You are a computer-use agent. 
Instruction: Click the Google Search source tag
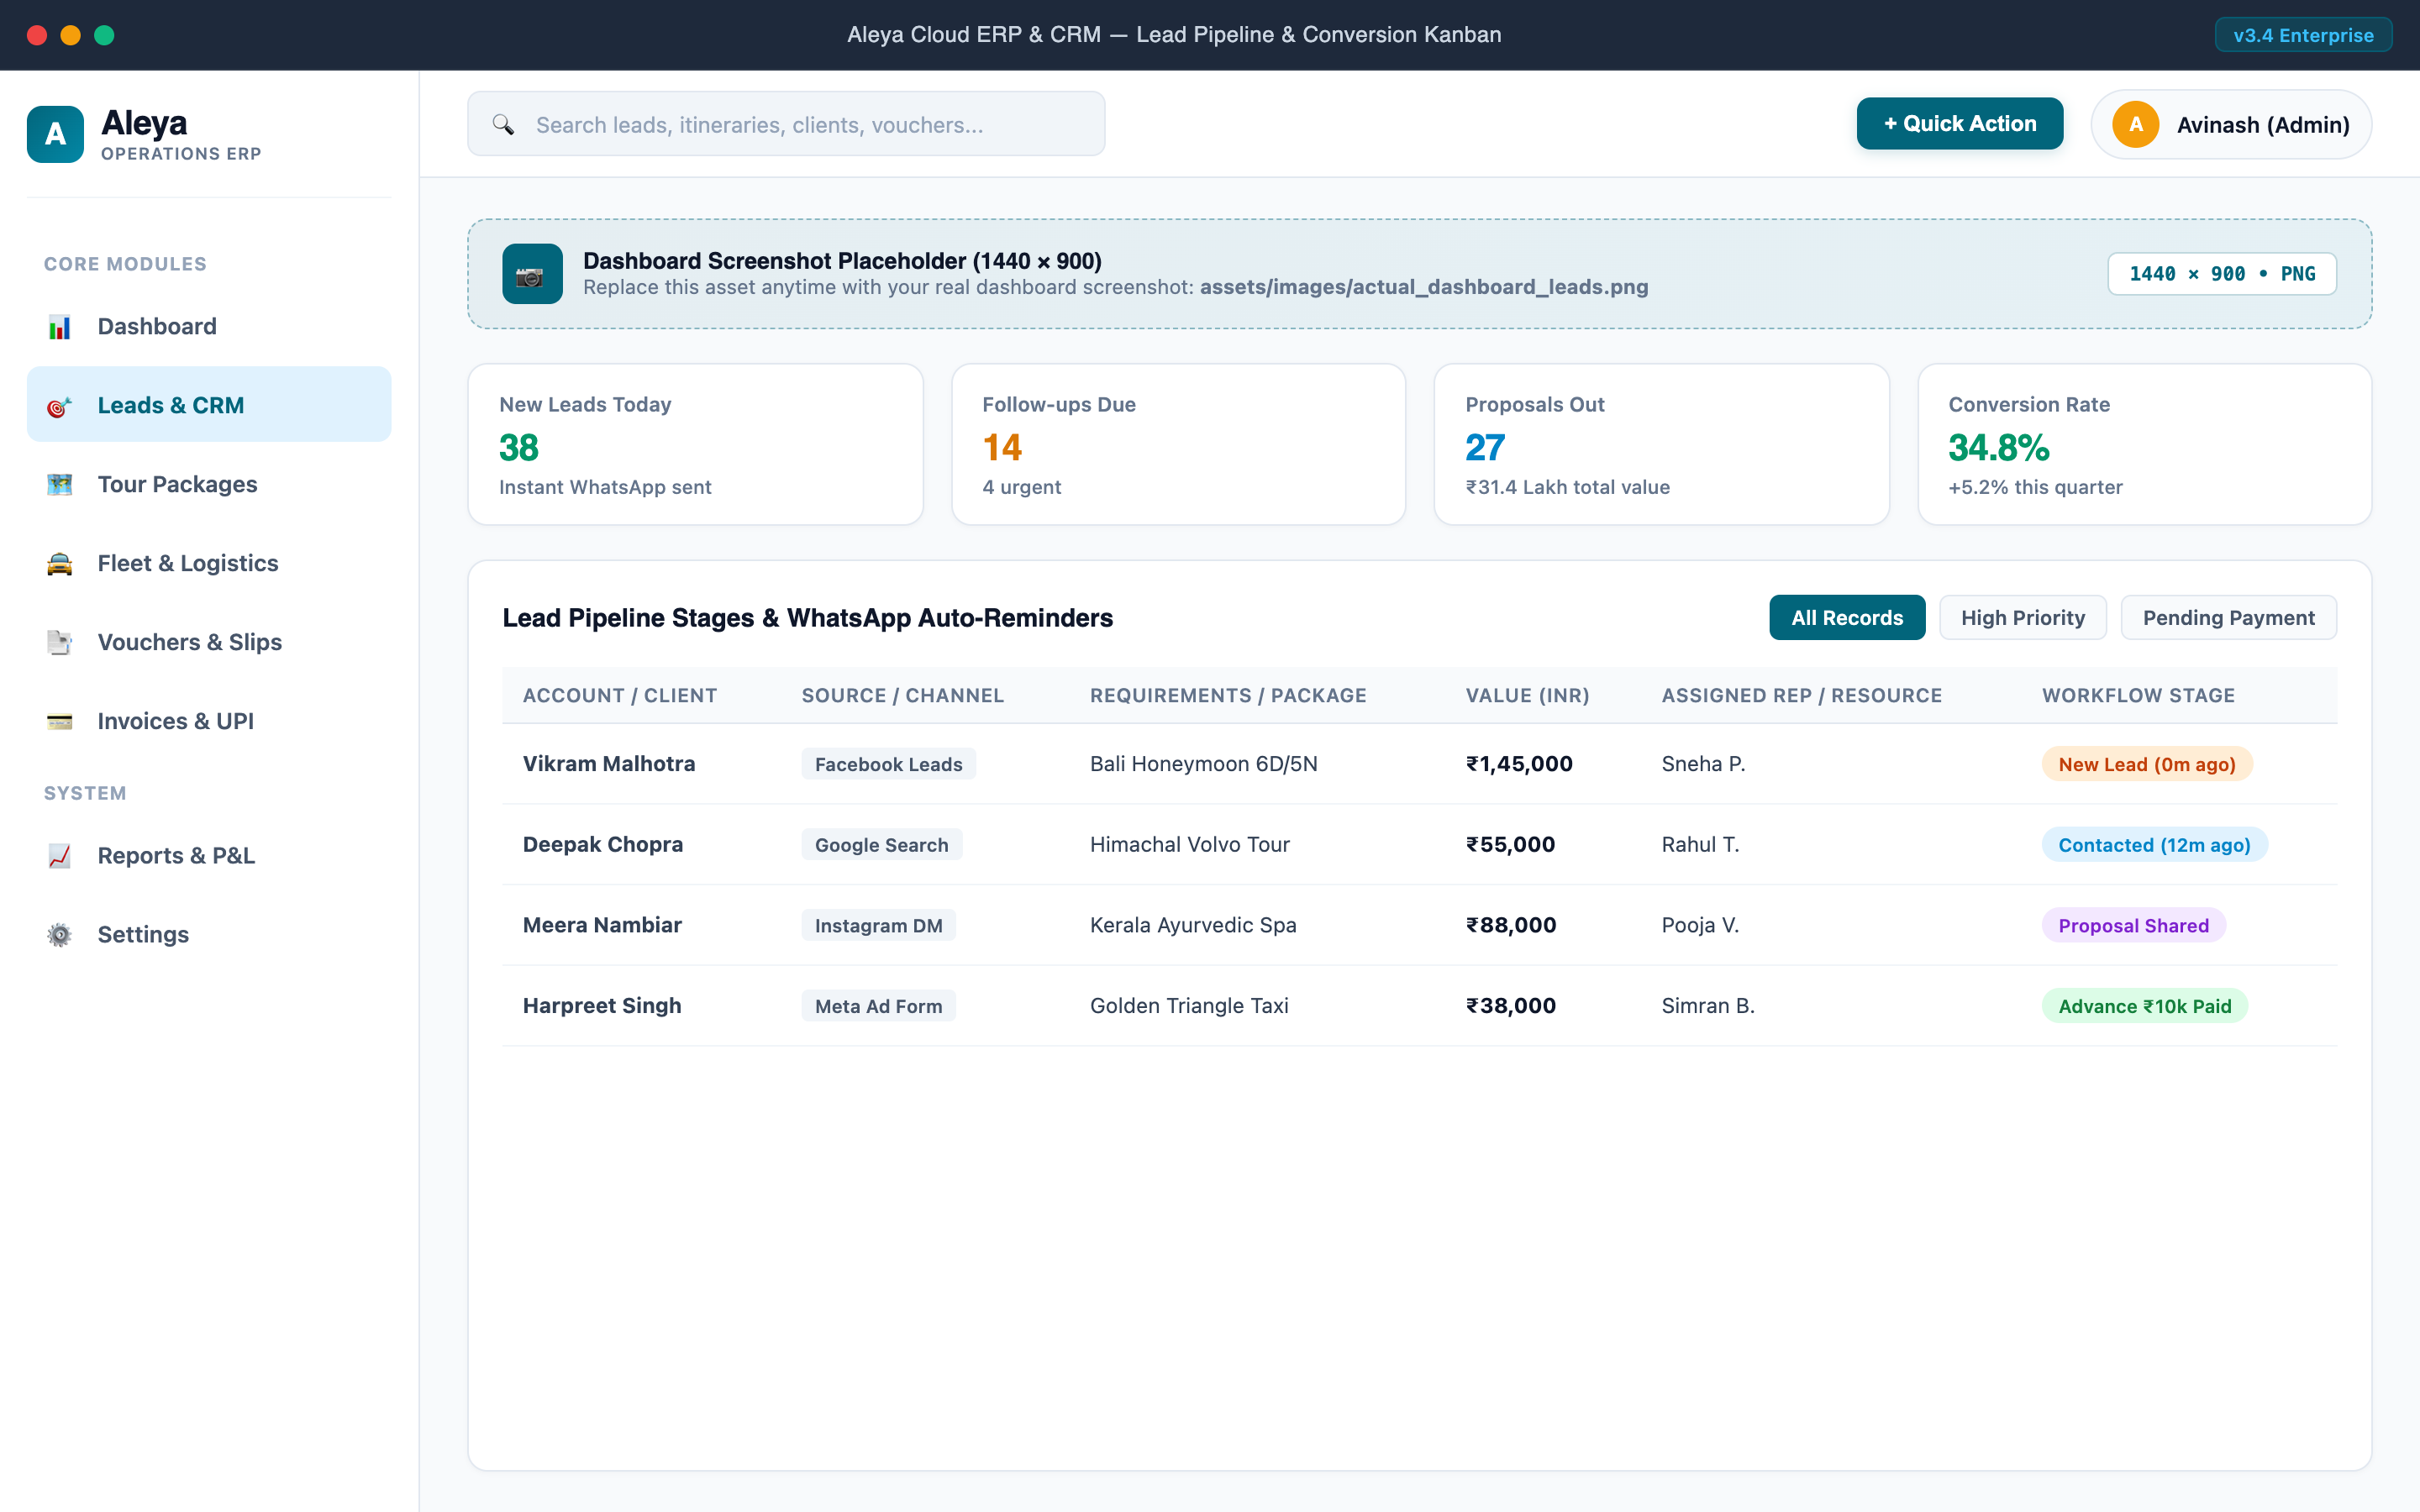pyautogui.click(x=881, y=845)
